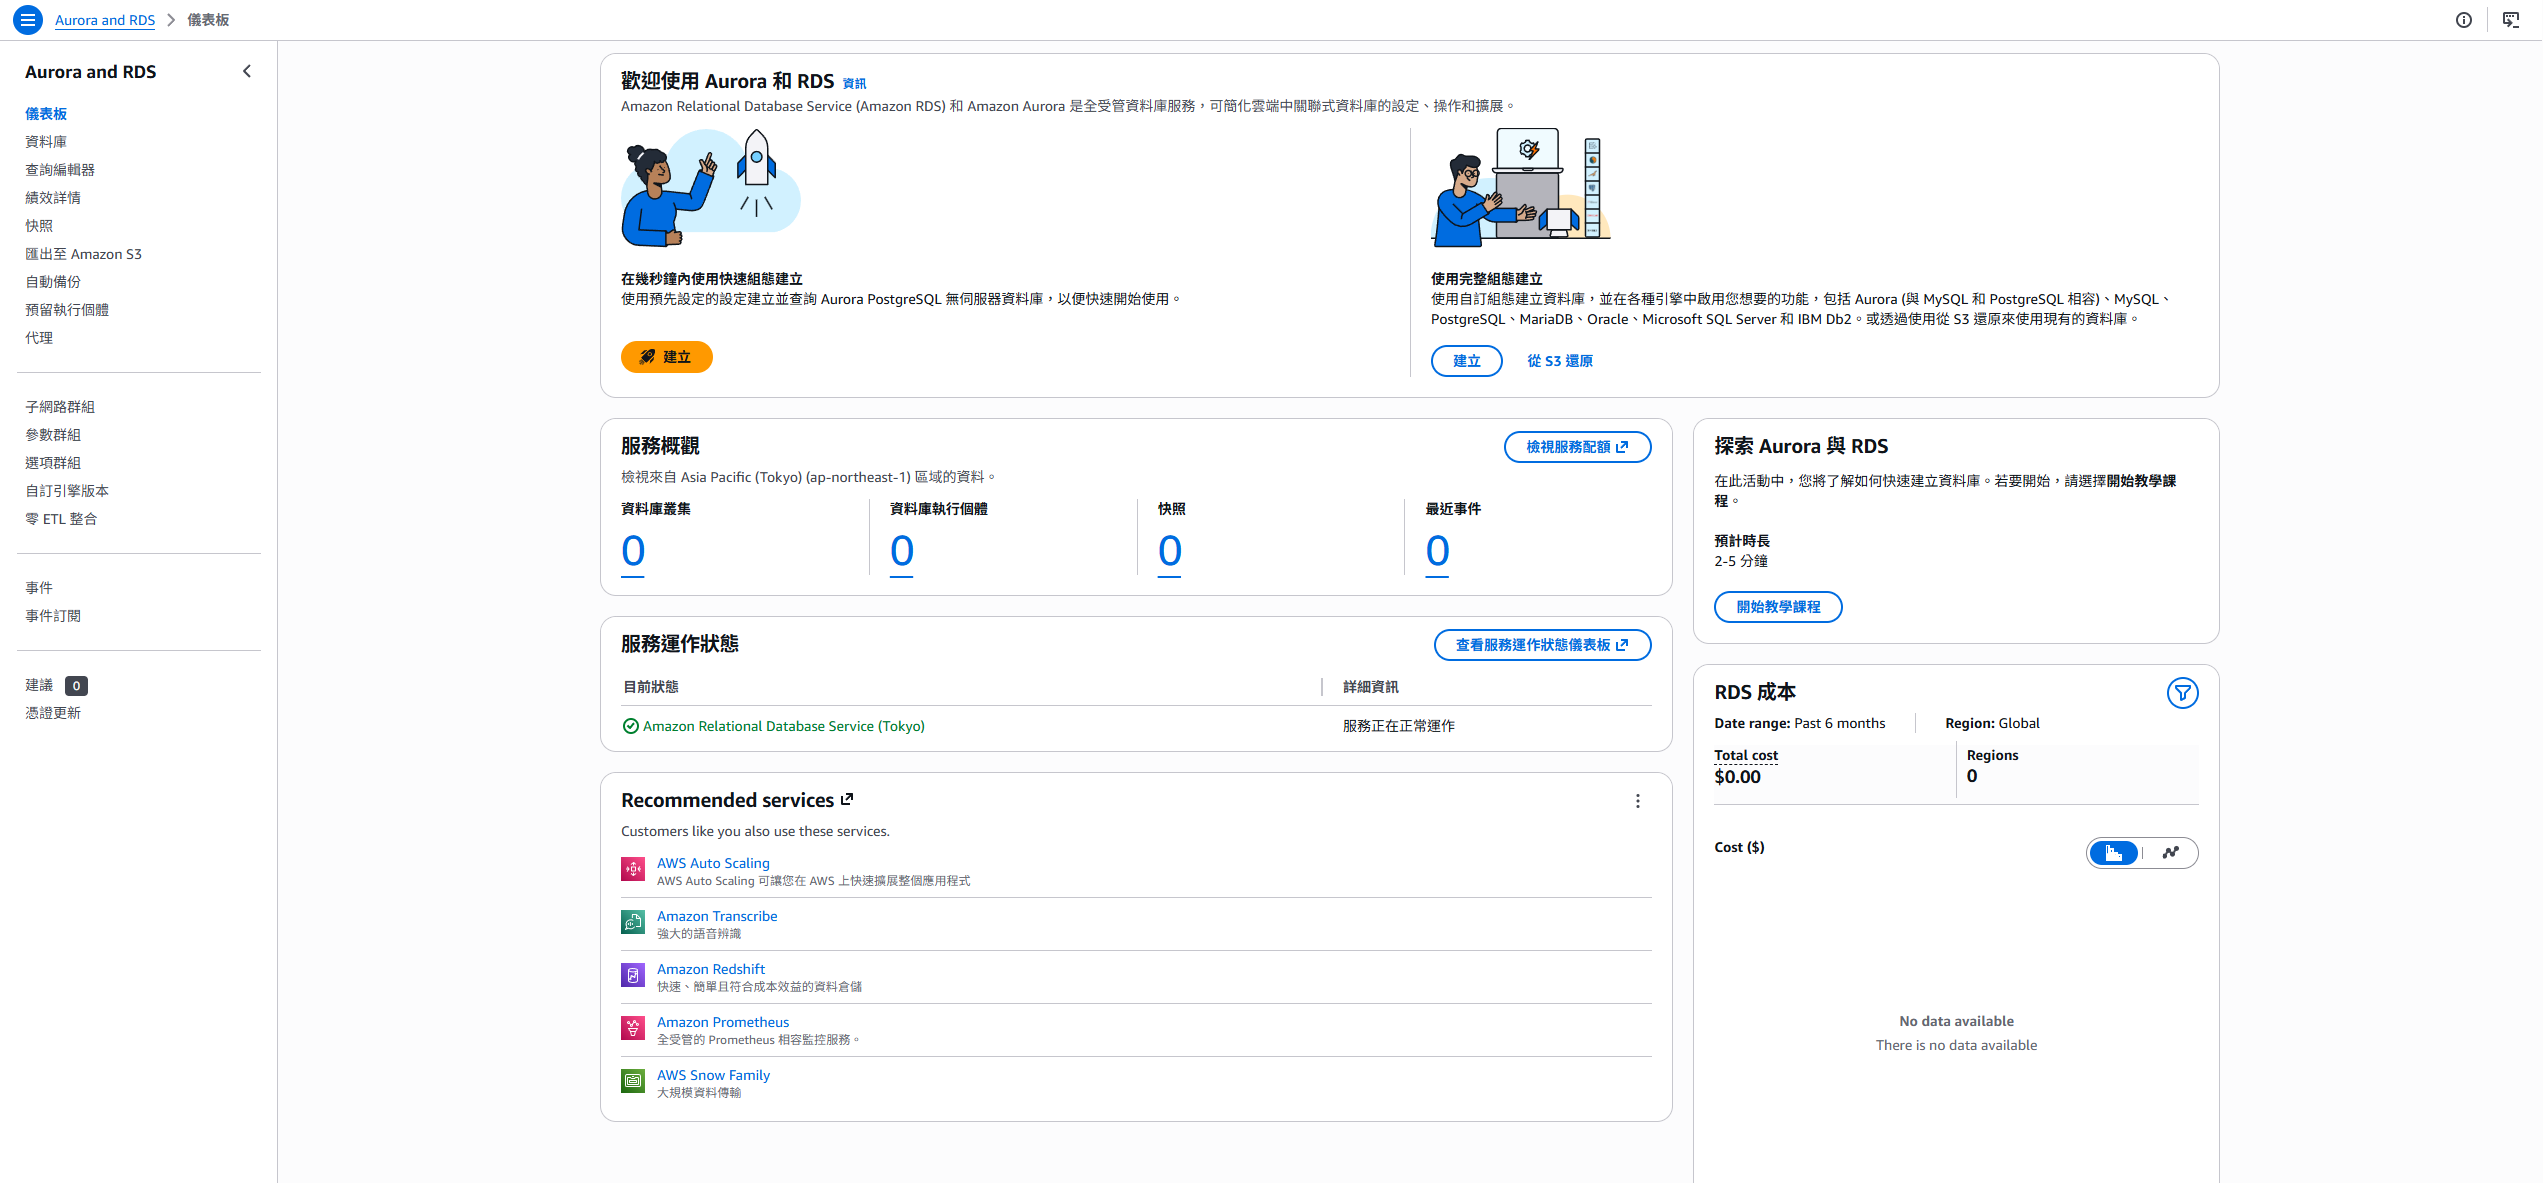Screen dimensions: 2543x1183
Task: Open 資料庫 in the sidebar
Action: click(x=46, y=142)
